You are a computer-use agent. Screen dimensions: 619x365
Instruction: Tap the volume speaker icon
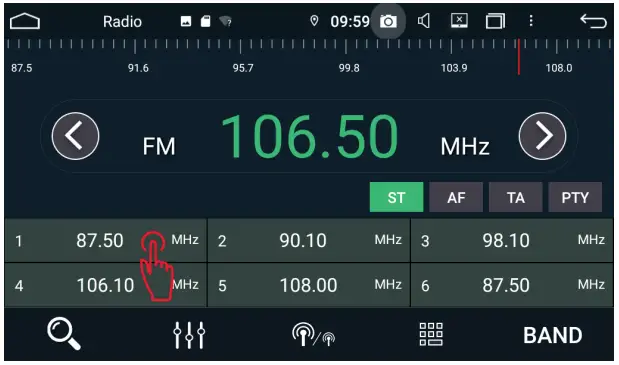point(424,21)
